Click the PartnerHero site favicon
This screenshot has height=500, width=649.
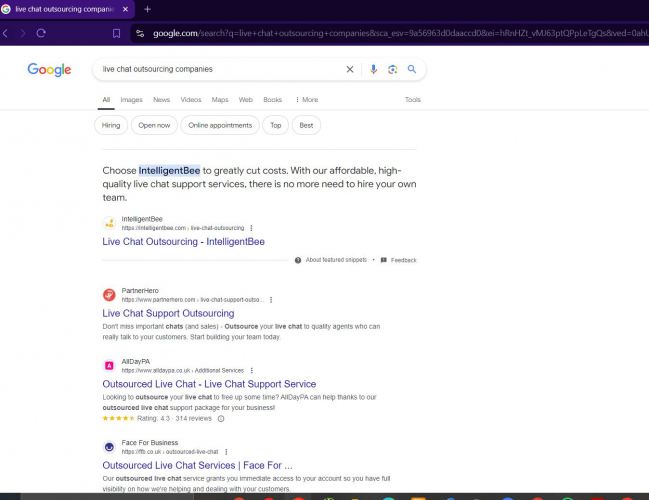coord(109,295)
